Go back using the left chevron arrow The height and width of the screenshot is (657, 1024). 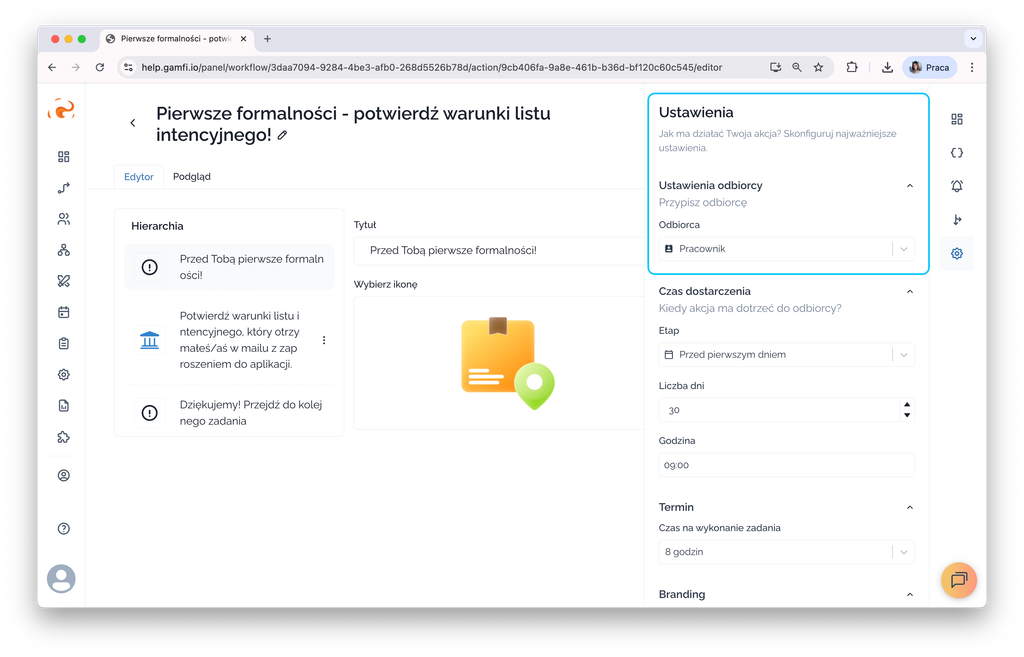(x=133, y=123)
